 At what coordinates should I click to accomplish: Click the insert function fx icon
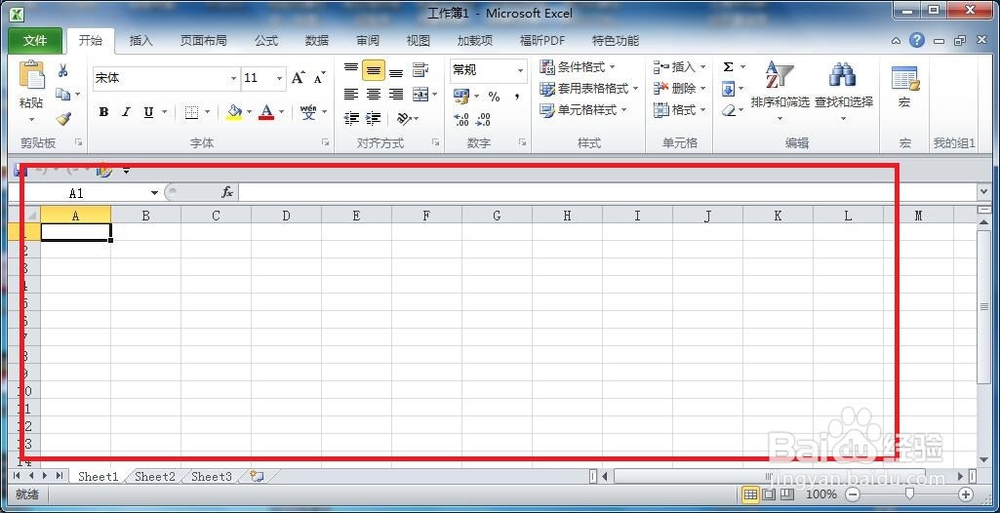[227, 192]
